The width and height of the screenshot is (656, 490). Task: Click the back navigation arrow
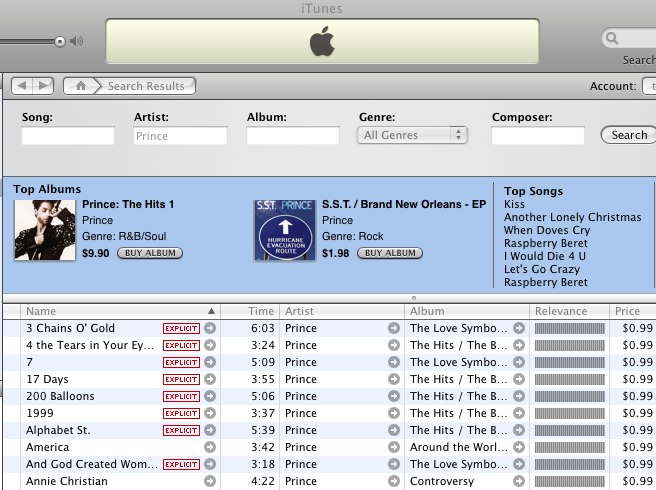coord(23,86)
